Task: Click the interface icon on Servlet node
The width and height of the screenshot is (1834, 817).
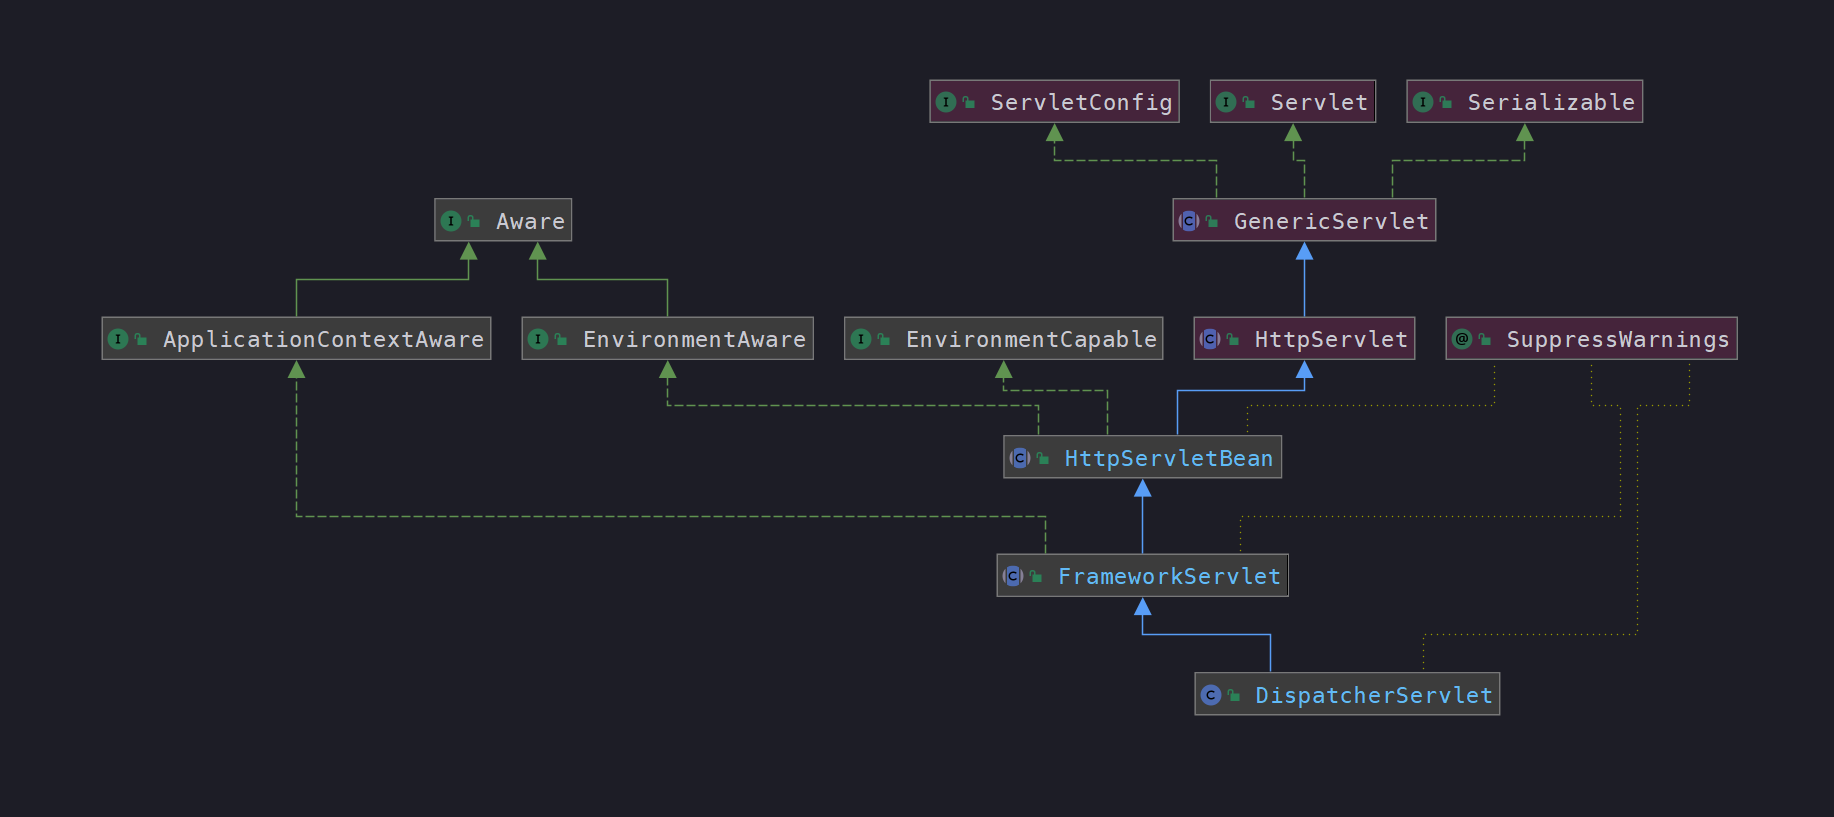Action: click(x=1226, y=102)
